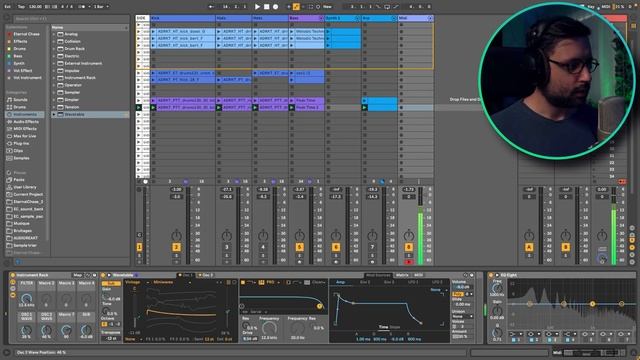Open the 1 Bar quantization dropdown
Image resolution: width=640 pixels, height=360 pixels.
(x=101, y=7)
